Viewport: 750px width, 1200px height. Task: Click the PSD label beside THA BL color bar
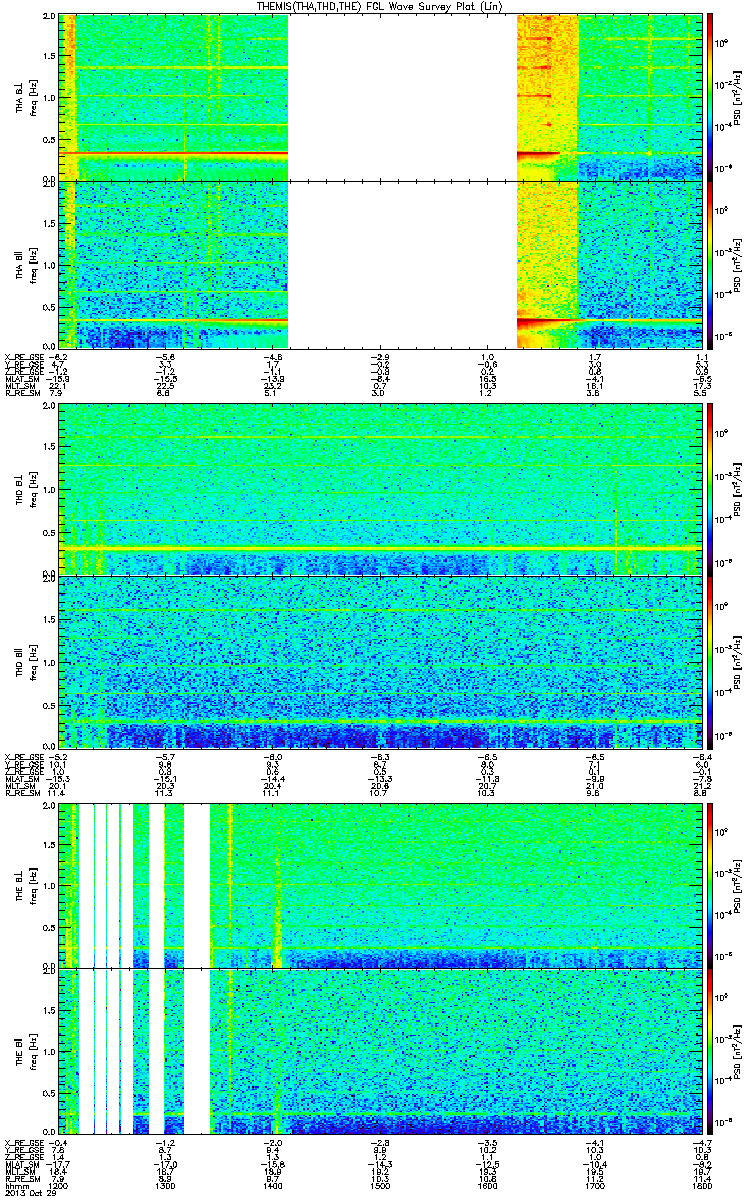click(x=737, y=96)
